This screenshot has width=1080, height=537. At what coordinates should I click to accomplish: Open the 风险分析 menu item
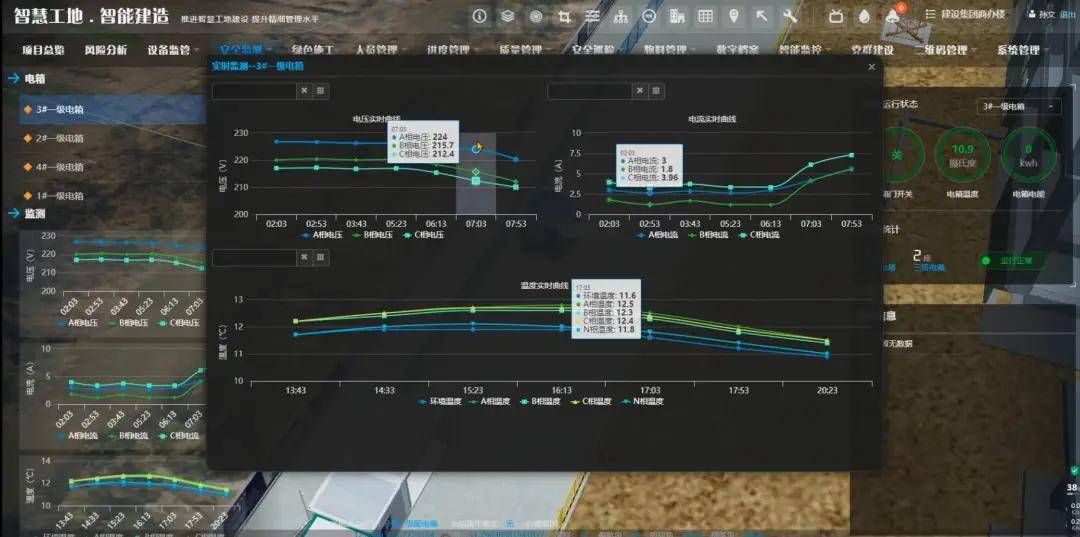105,51
